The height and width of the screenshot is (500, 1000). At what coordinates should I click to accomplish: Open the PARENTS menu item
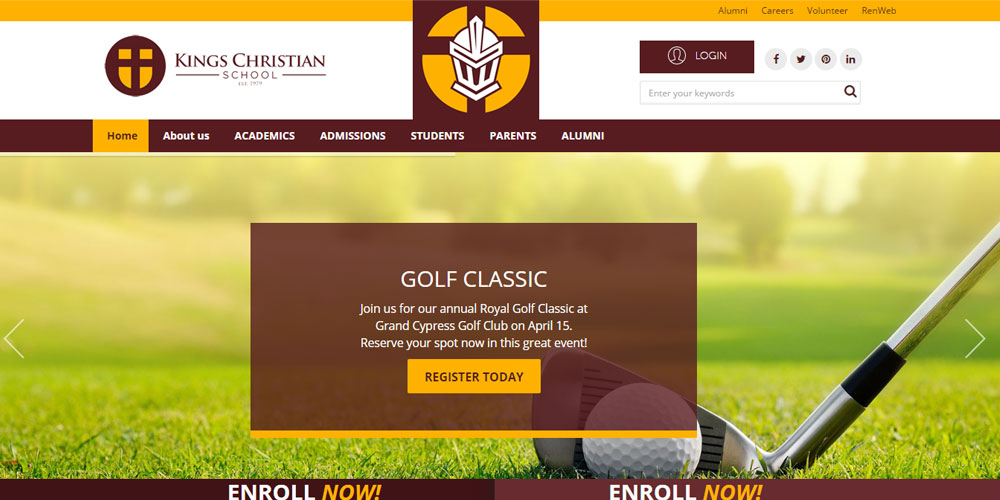coord(513,136)
